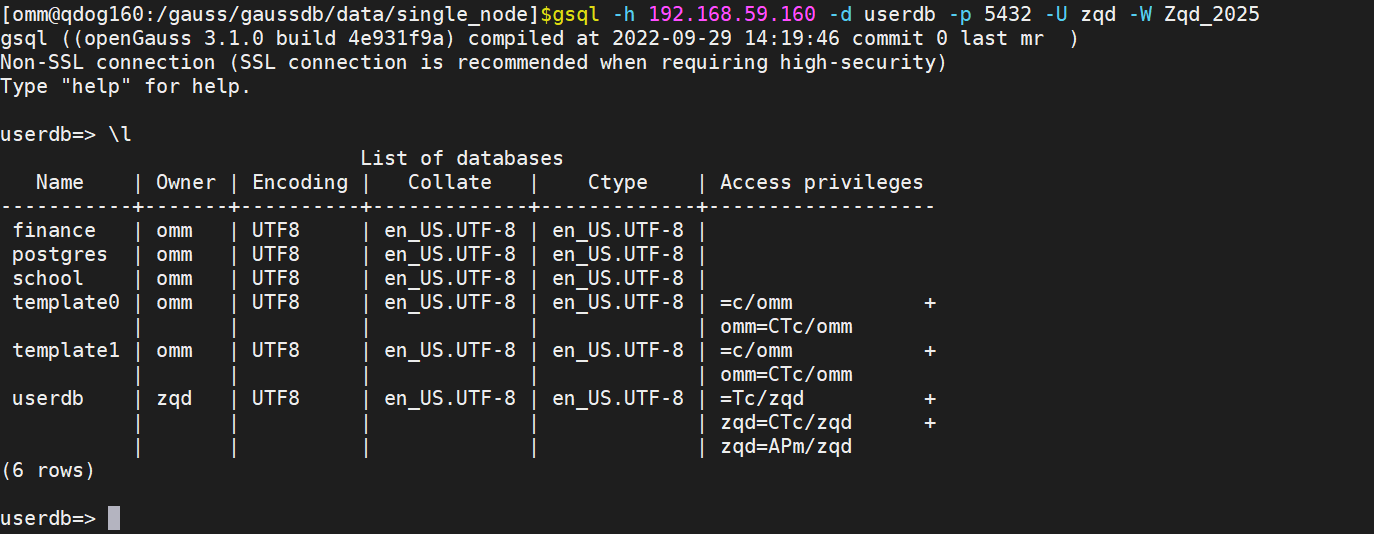Image resolution: width=1374 pixels, height=534 pixels.
Task: Select the finance database name
Action: point(54,230)
